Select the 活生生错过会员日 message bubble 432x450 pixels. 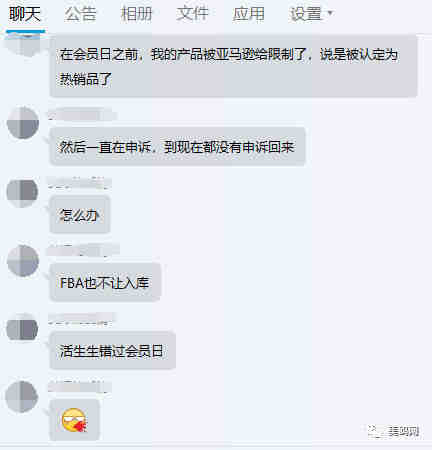pos(113,350)
